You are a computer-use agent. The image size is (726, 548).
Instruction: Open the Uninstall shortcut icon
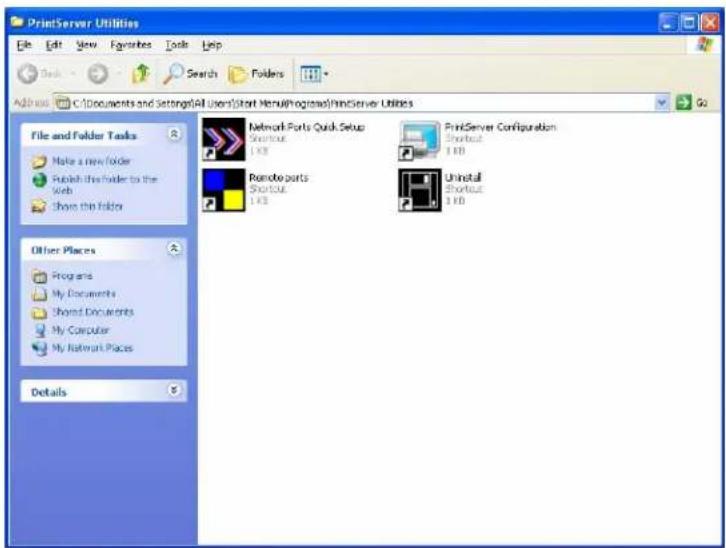coord(420,190)
